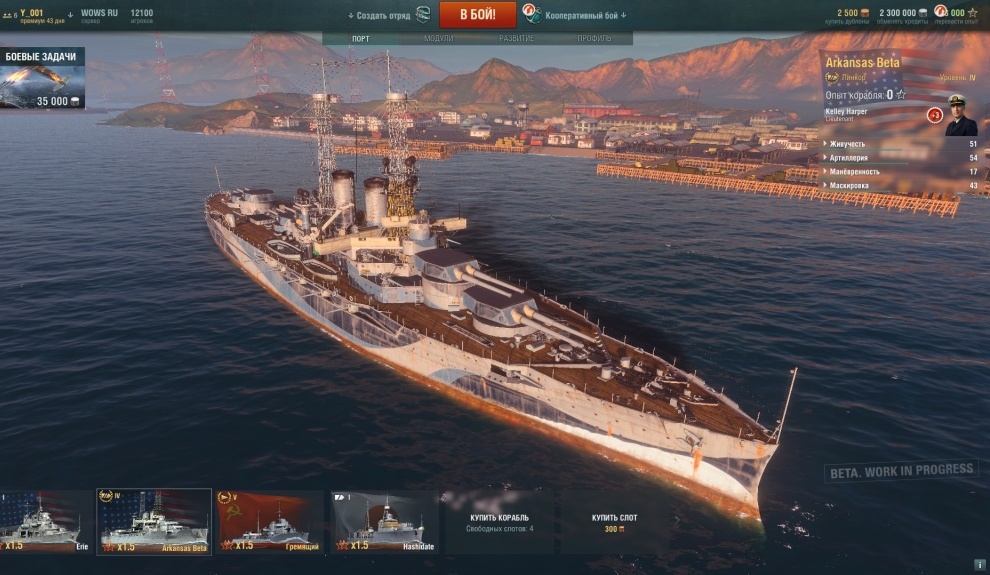Expand the Живучесть survivability stats
Viewport: 990px width, 575px height.
pos(900,144)
